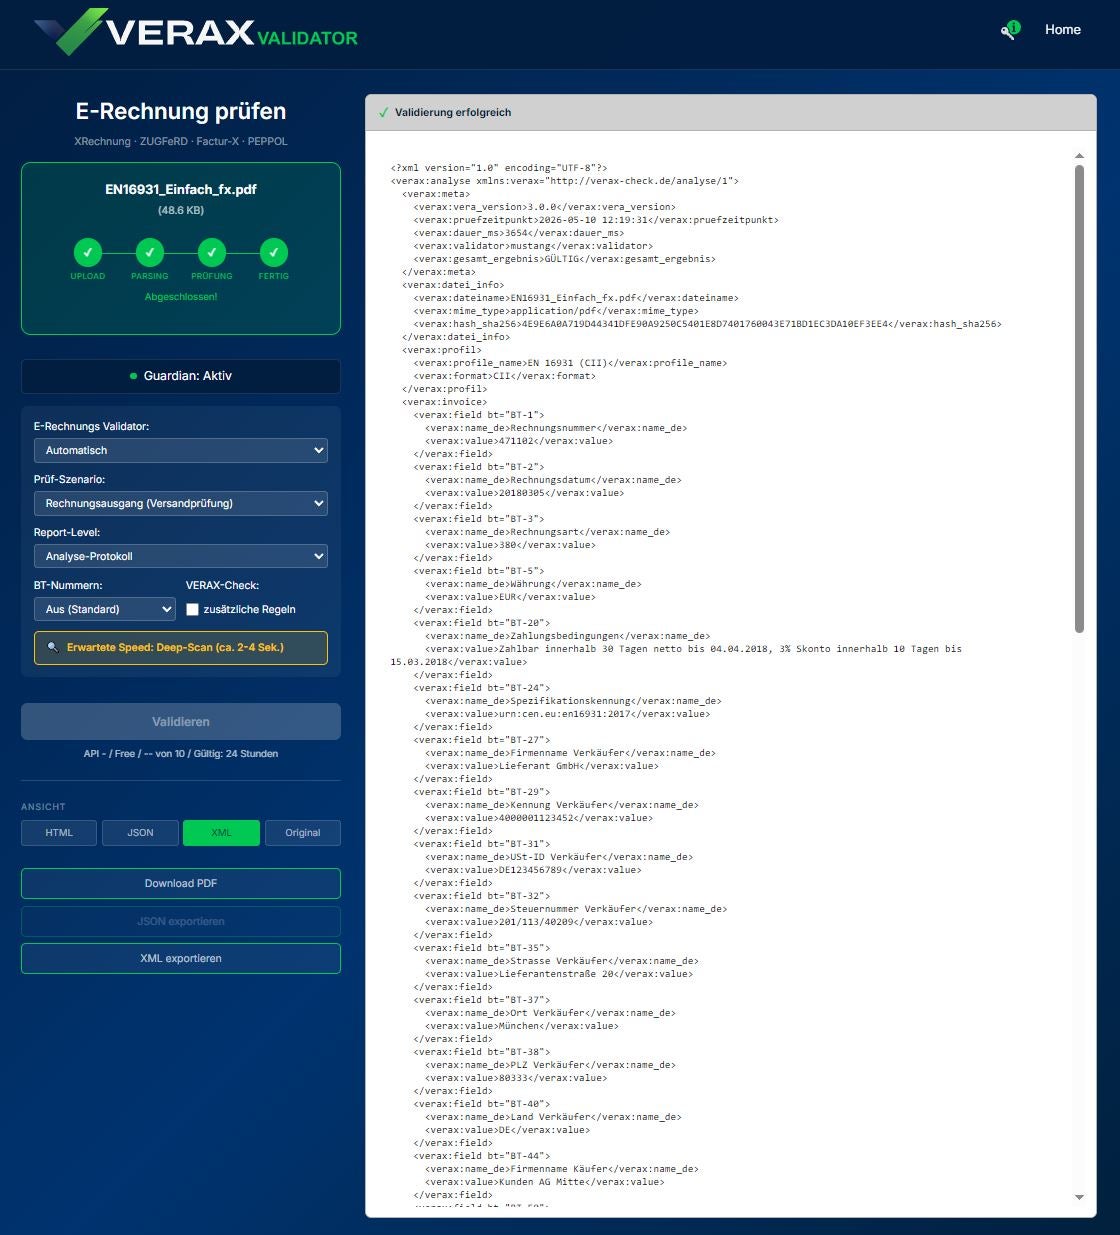This screenshot has width=1120, height=1235.
Task: Click Download PDF button
Action: 181,883
